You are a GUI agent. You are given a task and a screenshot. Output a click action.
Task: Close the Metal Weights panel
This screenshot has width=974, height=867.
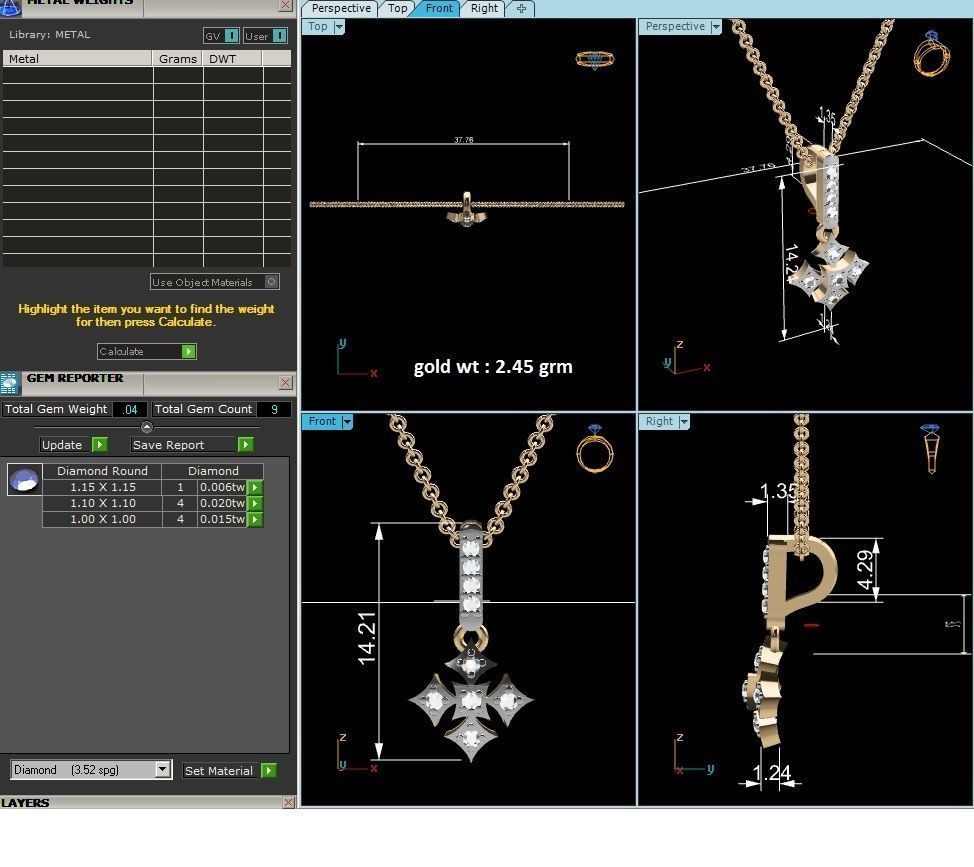(285, 6)
